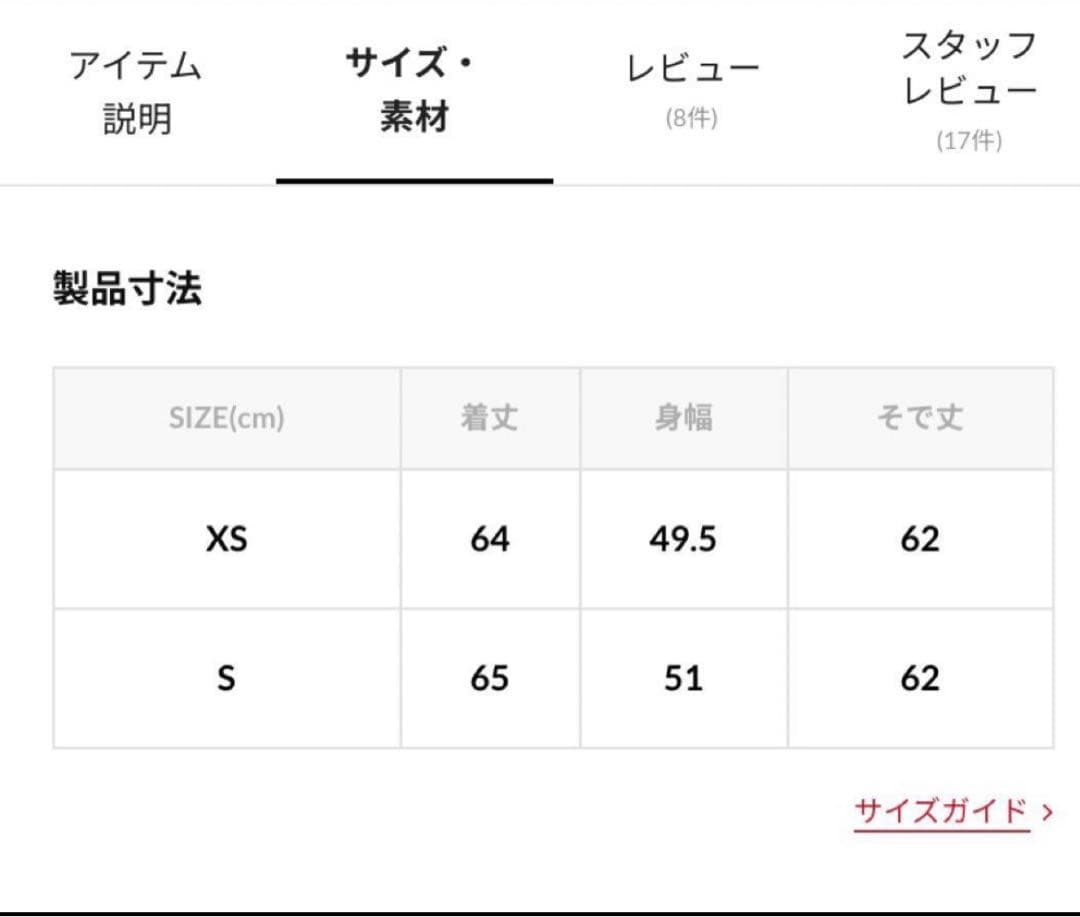Select the S size row label
Screen dimensions: 1080x917
point(227,679)
